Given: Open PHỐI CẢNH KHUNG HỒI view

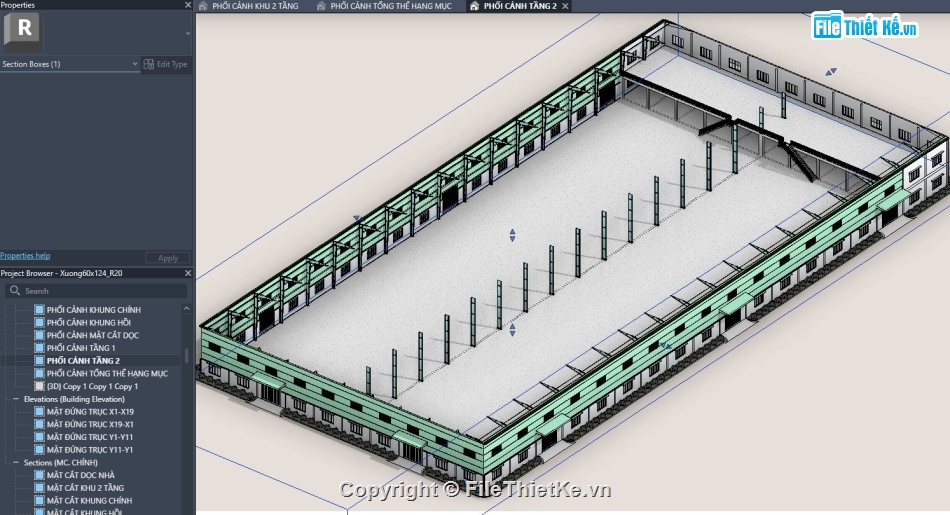Looking at the screenshot, I should pos(88,323).
